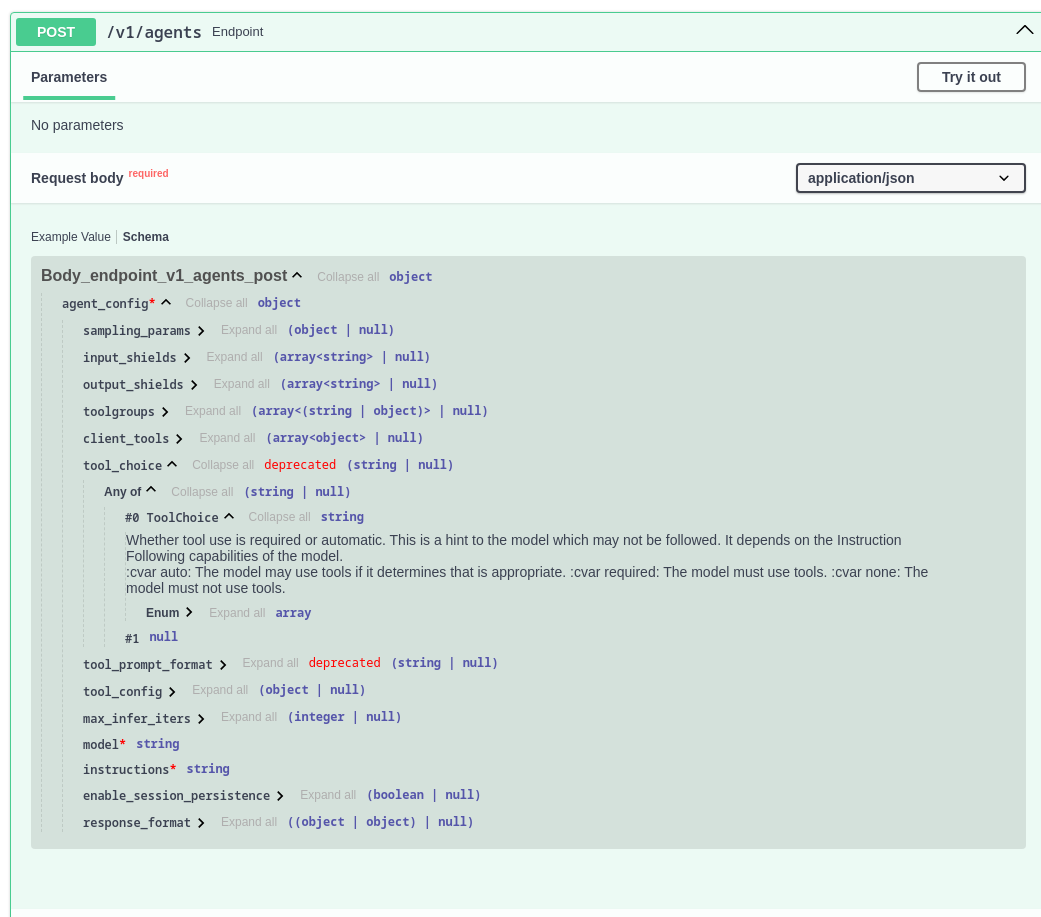Switch to the Example Value tab
The width and height of the screenshot is (1041, 917).
click(x=70, y=237)
